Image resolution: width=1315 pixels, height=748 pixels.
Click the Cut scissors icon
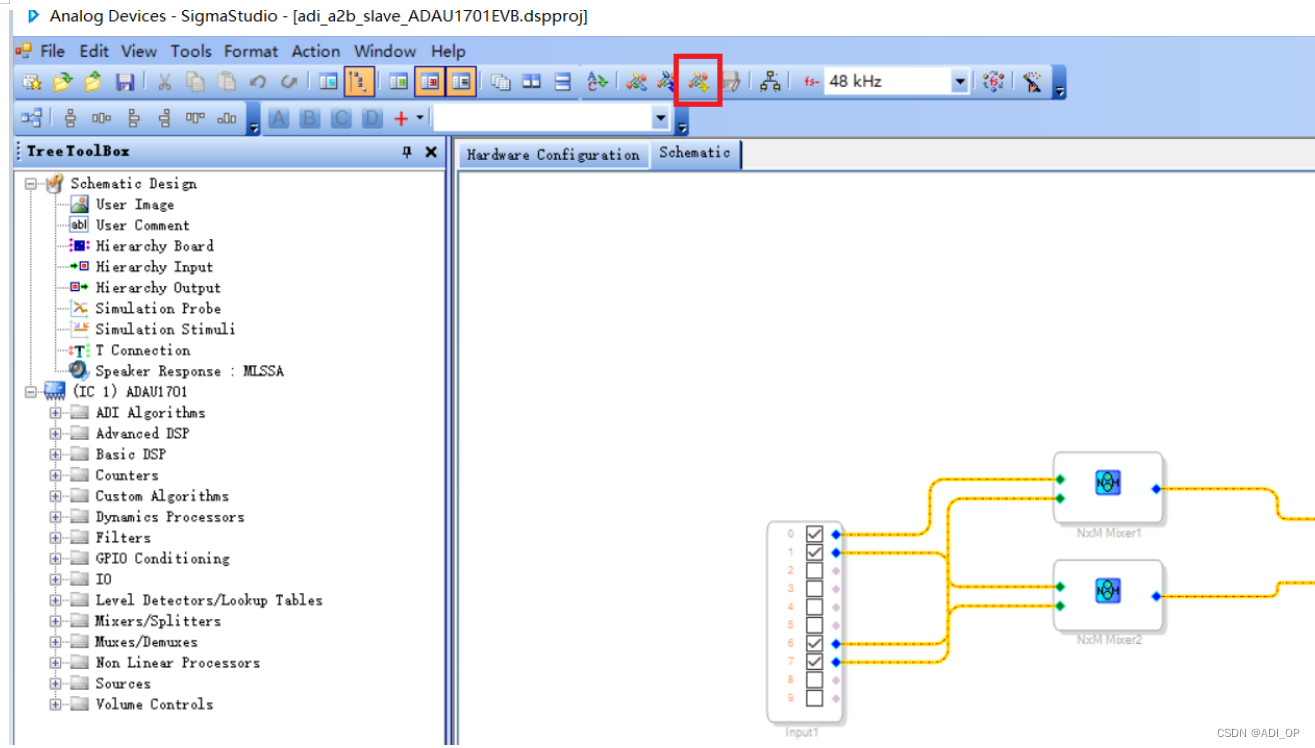[165, 82]
